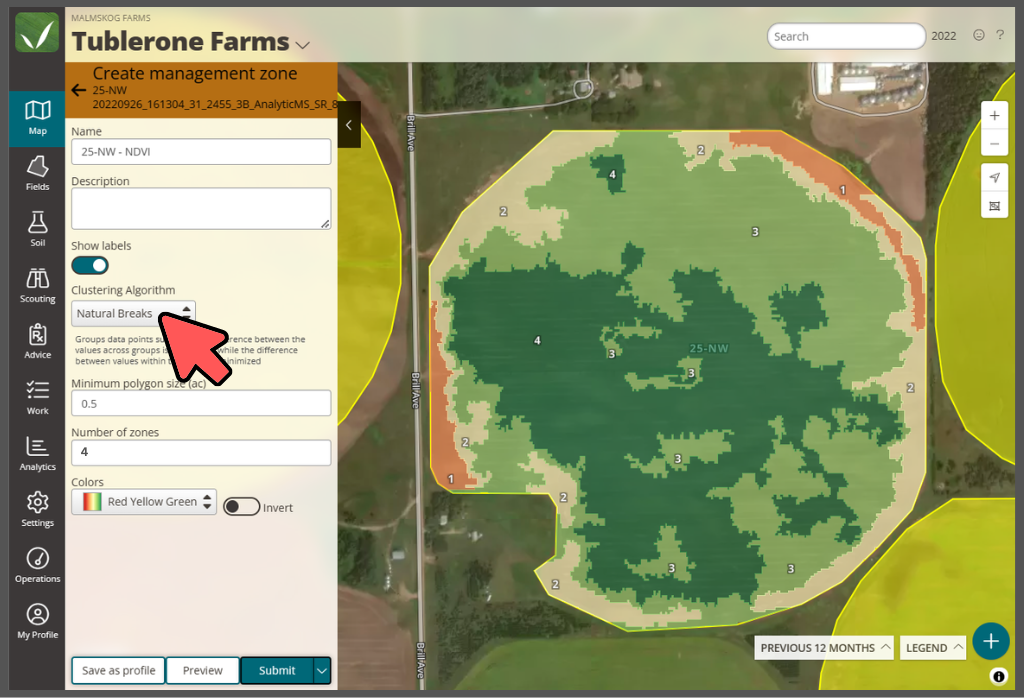
Task: Click Save as profile
Action: pyautogui.click(x=118, y=671)
